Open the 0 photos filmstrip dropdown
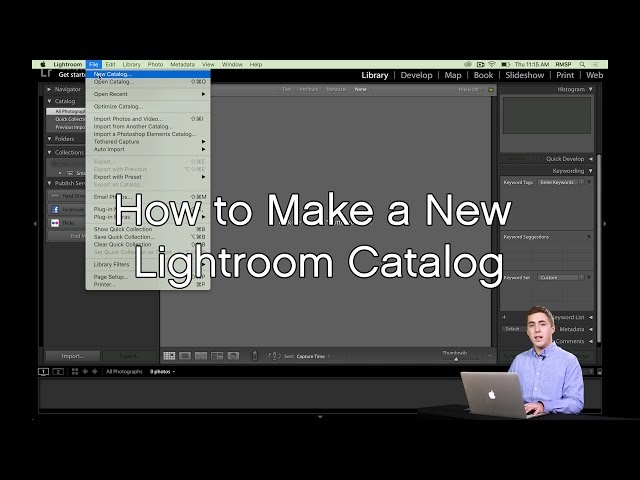 click(x=162, y=372)
